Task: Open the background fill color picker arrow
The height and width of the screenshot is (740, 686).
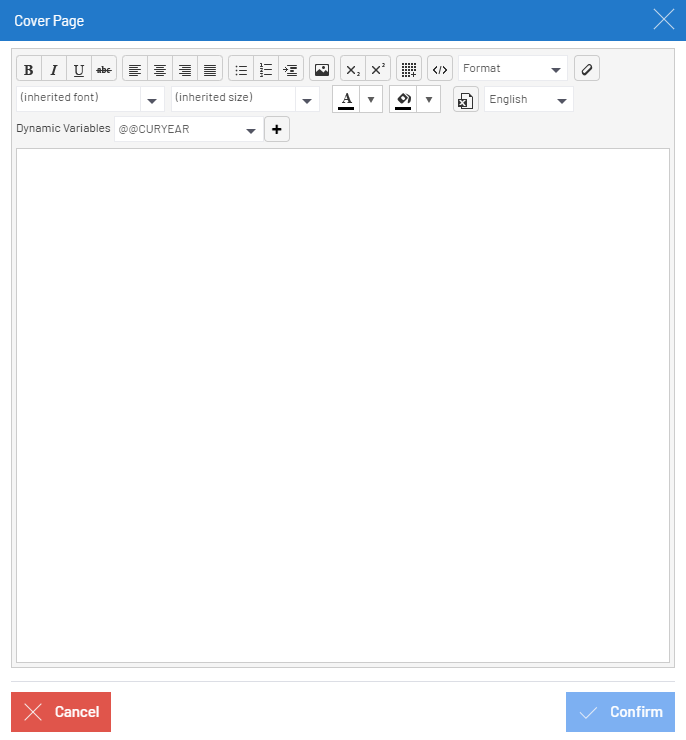Action: (x=429, y=99)
